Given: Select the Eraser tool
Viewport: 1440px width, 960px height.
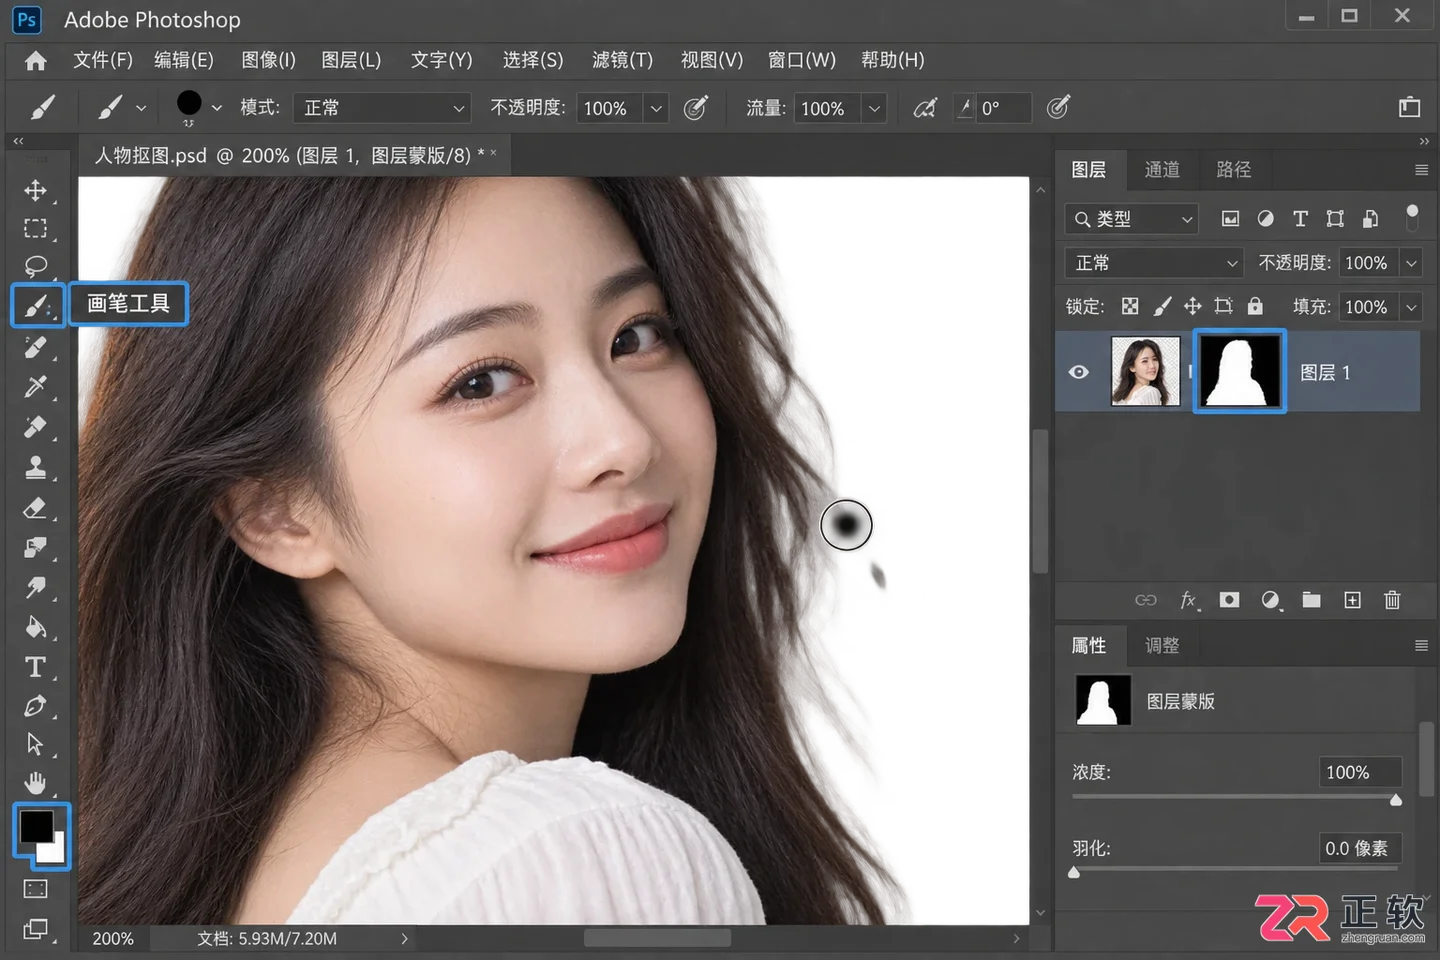Looking at the screenshot, I should 35,507.
